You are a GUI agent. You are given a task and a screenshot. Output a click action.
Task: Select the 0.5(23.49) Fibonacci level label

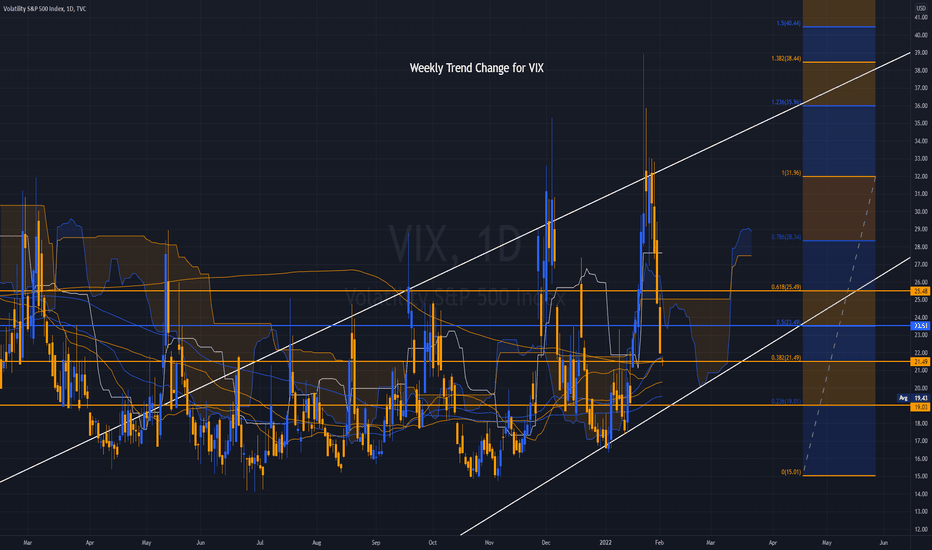point(788,323)
